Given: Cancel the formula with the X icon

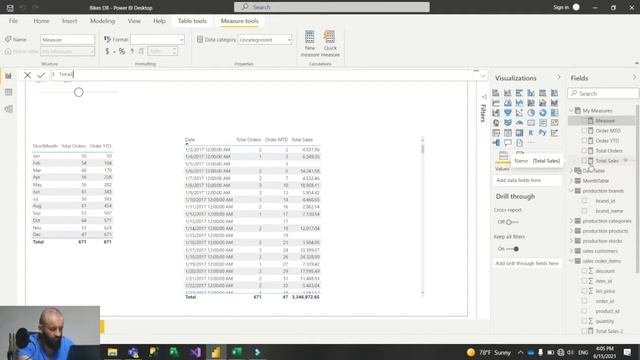Looking at the screenshot, I should point(27,75).
